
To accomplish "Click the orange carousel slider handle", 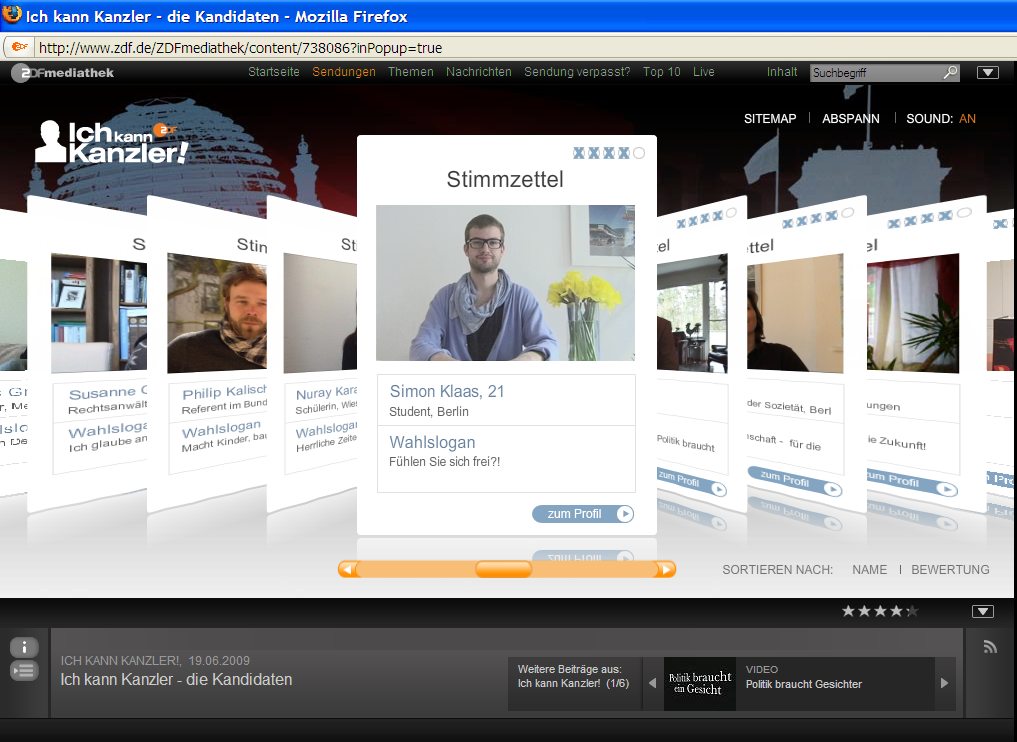I will click(503, 569).
